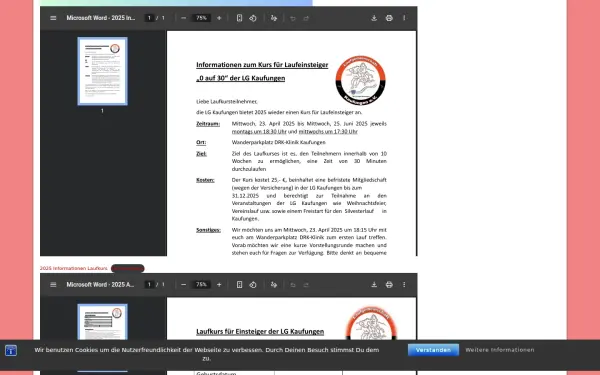Toggle sidebar menu in the 2025 A... PDF viewer
This screenshot has width=600, height=375.
(53, 285)
